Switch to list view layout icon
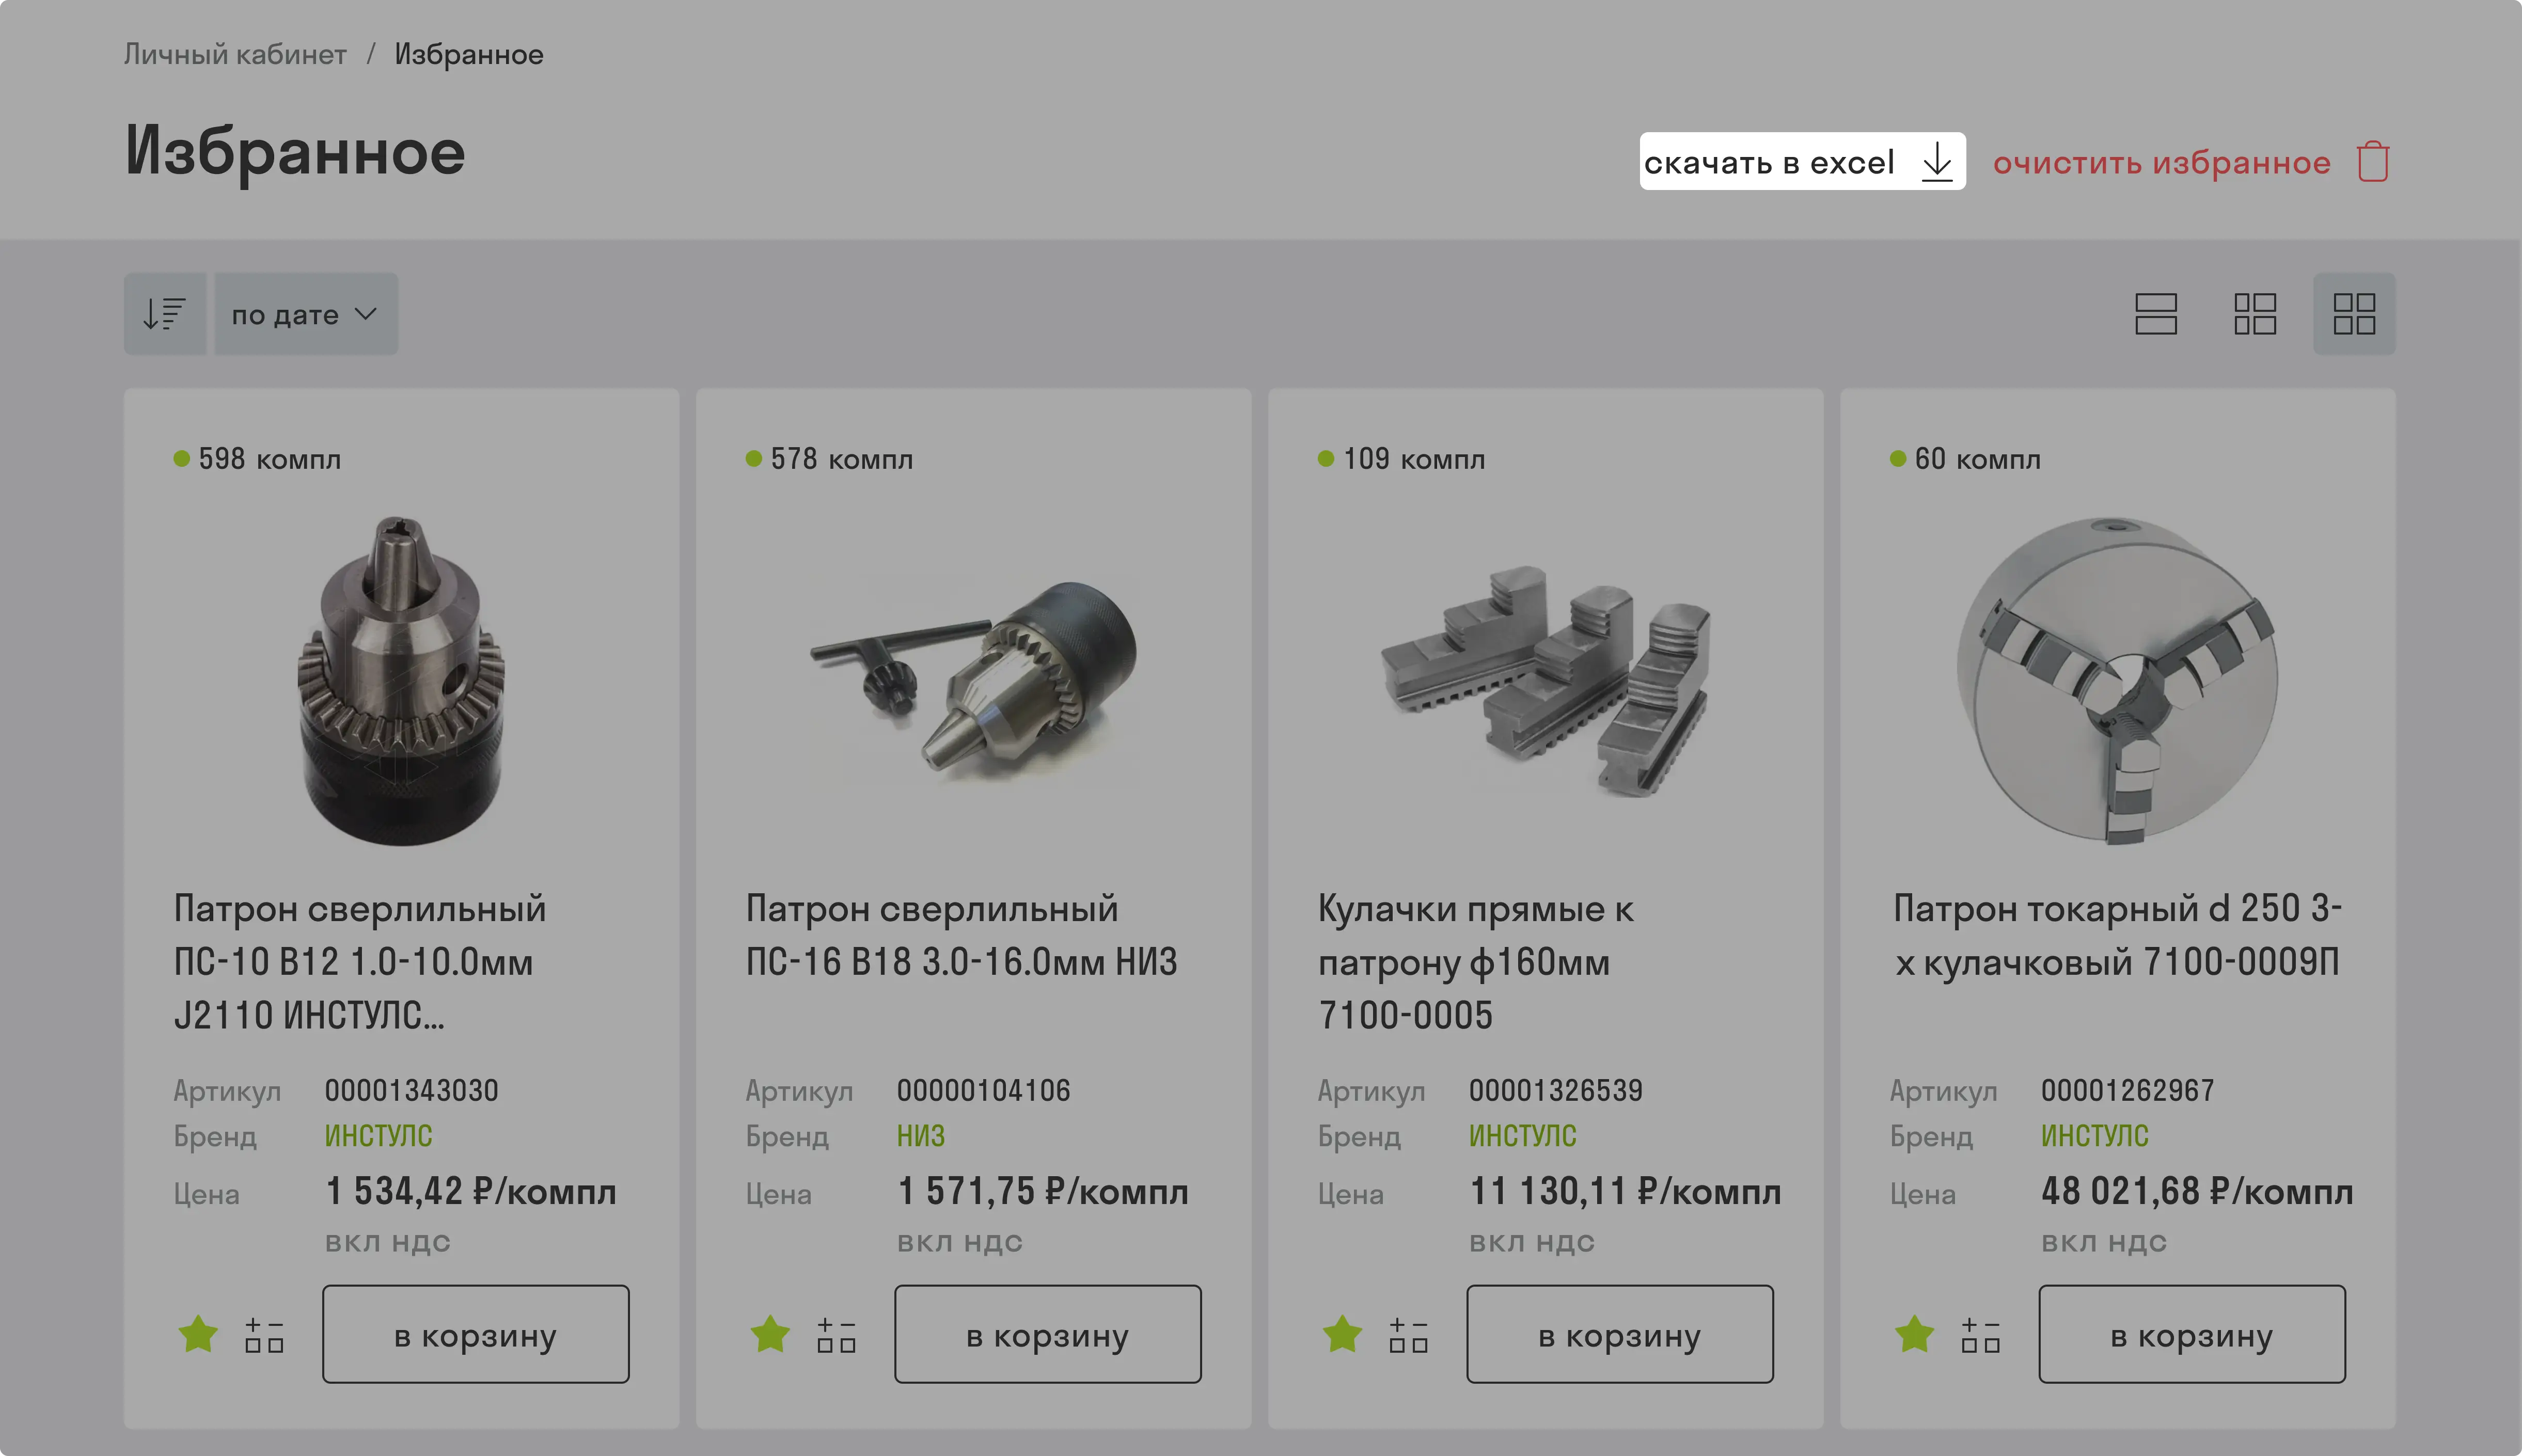The width and height of the screenshot is (2522, 1456). click(2155, 314)
